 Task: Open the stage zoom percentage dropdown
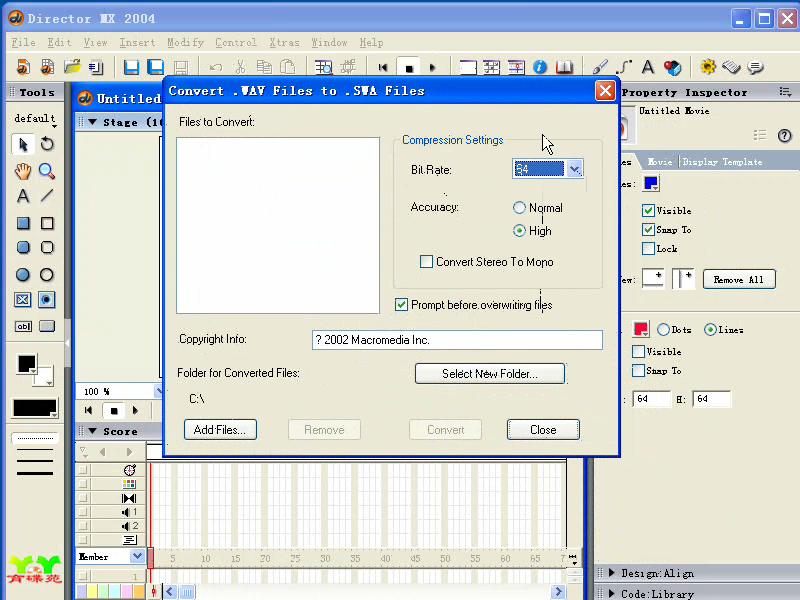[159, 391]
